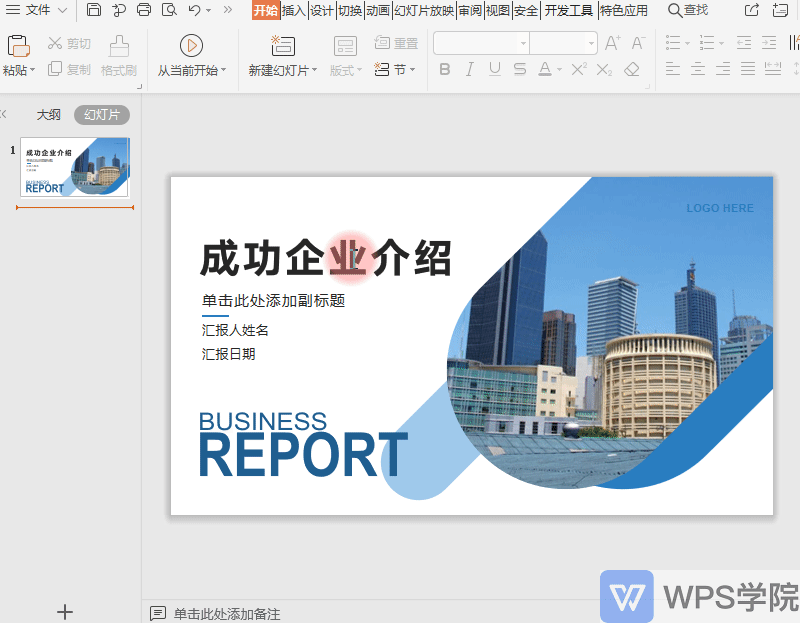Click the Save icon in quick toolbar
The width and height of the screenshot is (800, 623).
(93, 10)
